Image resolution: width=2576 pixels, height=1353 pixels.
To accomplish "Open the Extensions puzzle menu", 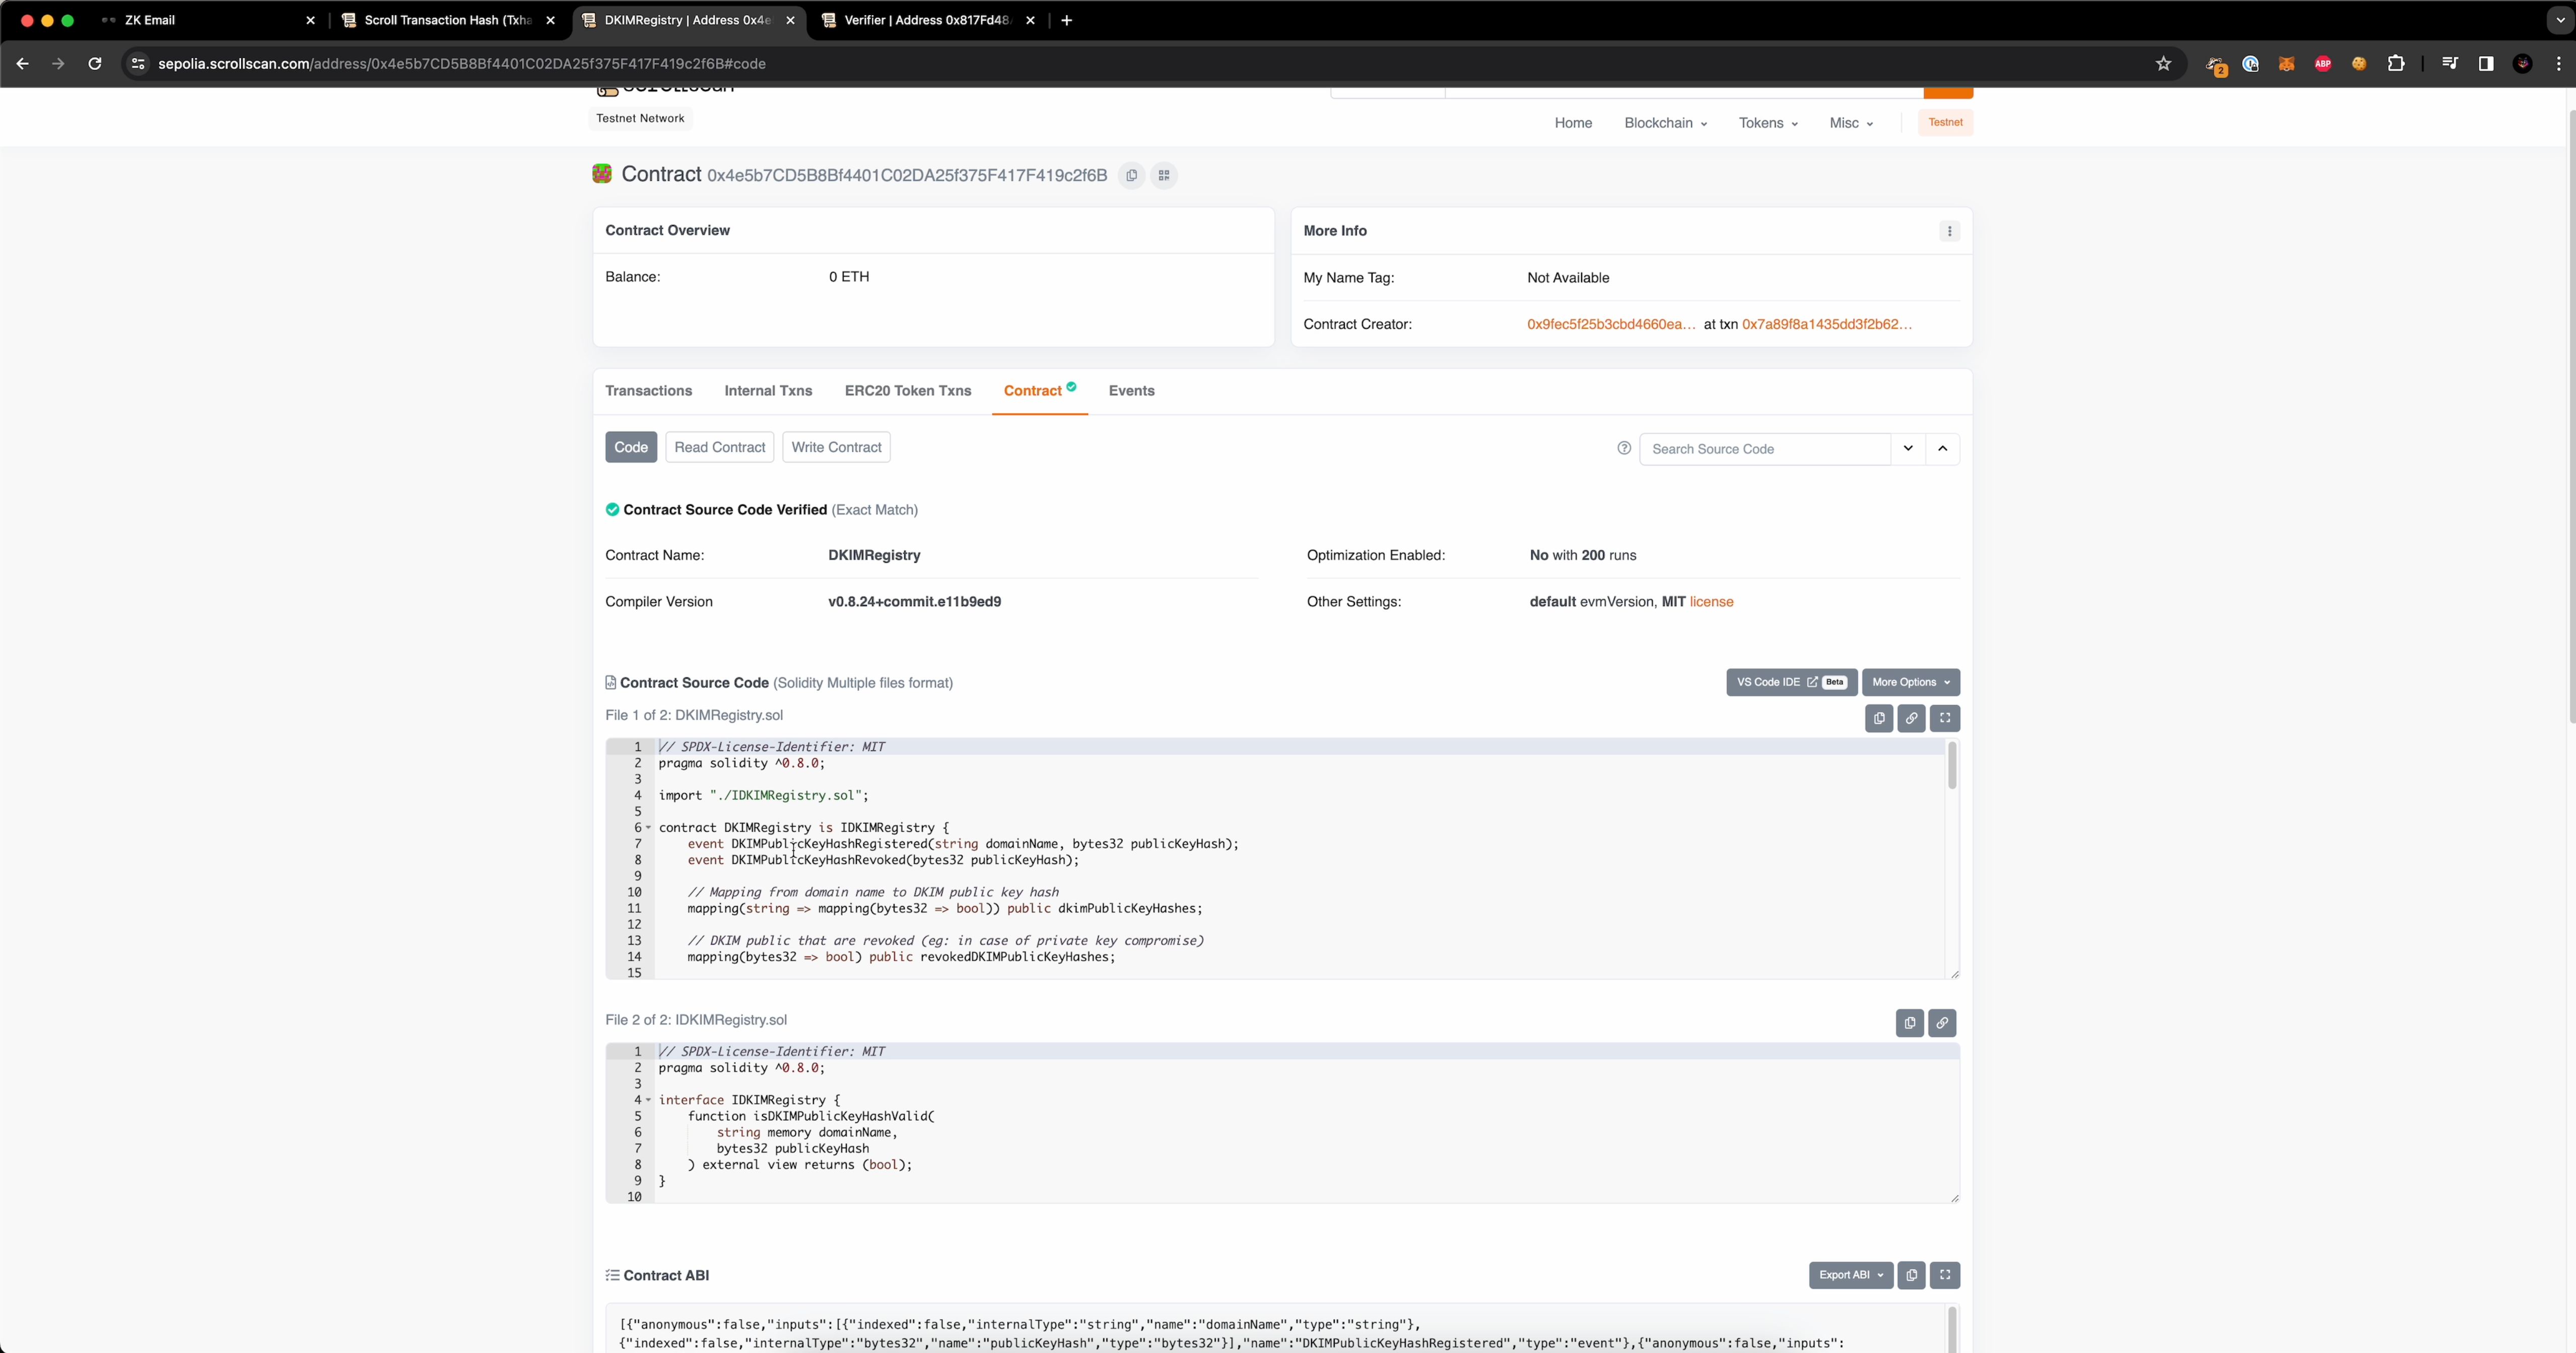I will pos(2396,63).
